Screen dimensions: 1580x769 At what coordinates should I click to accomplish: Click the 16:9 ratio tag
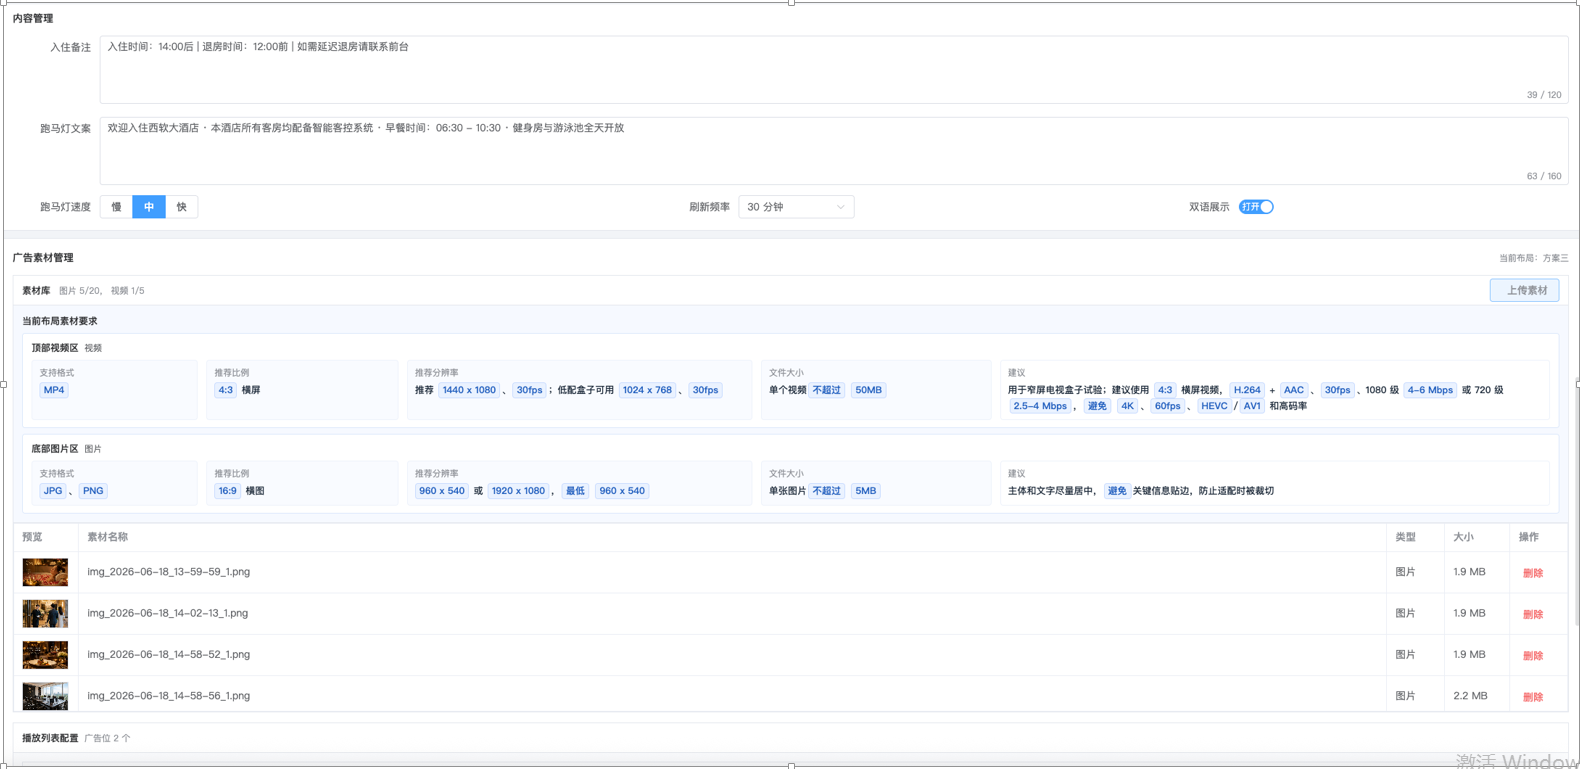pyautogui.click(x=228, y=491)
